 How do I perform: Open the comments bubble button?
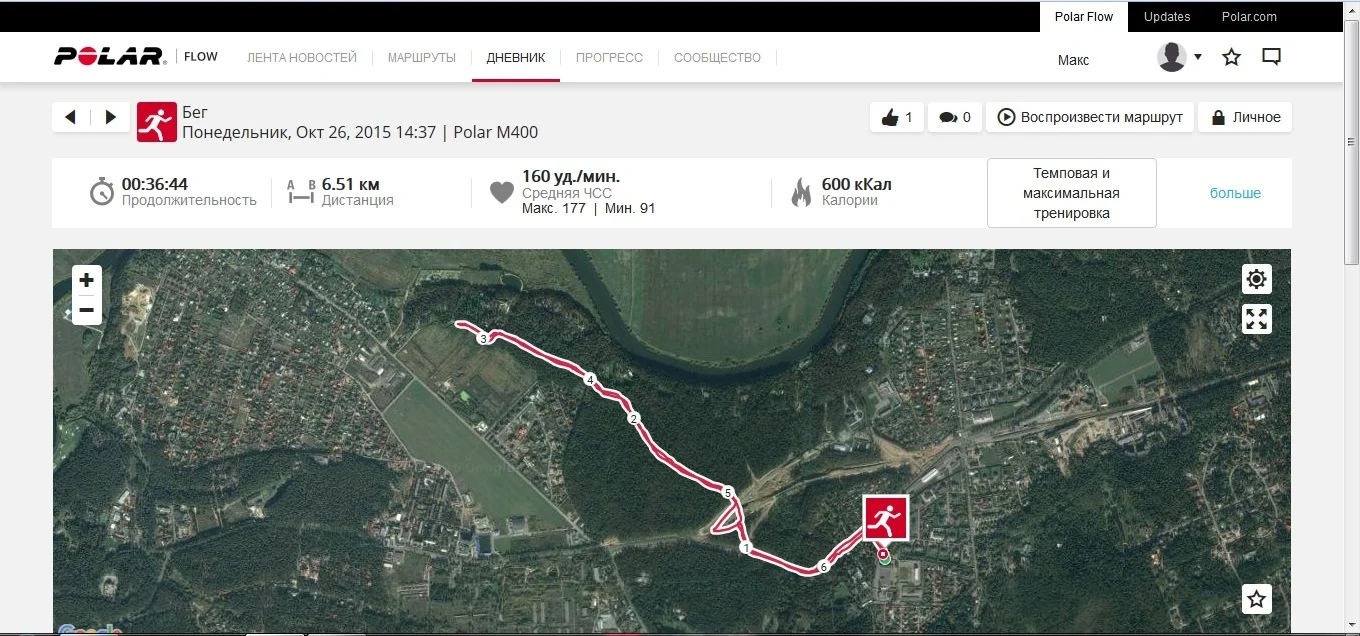(955, 117)
